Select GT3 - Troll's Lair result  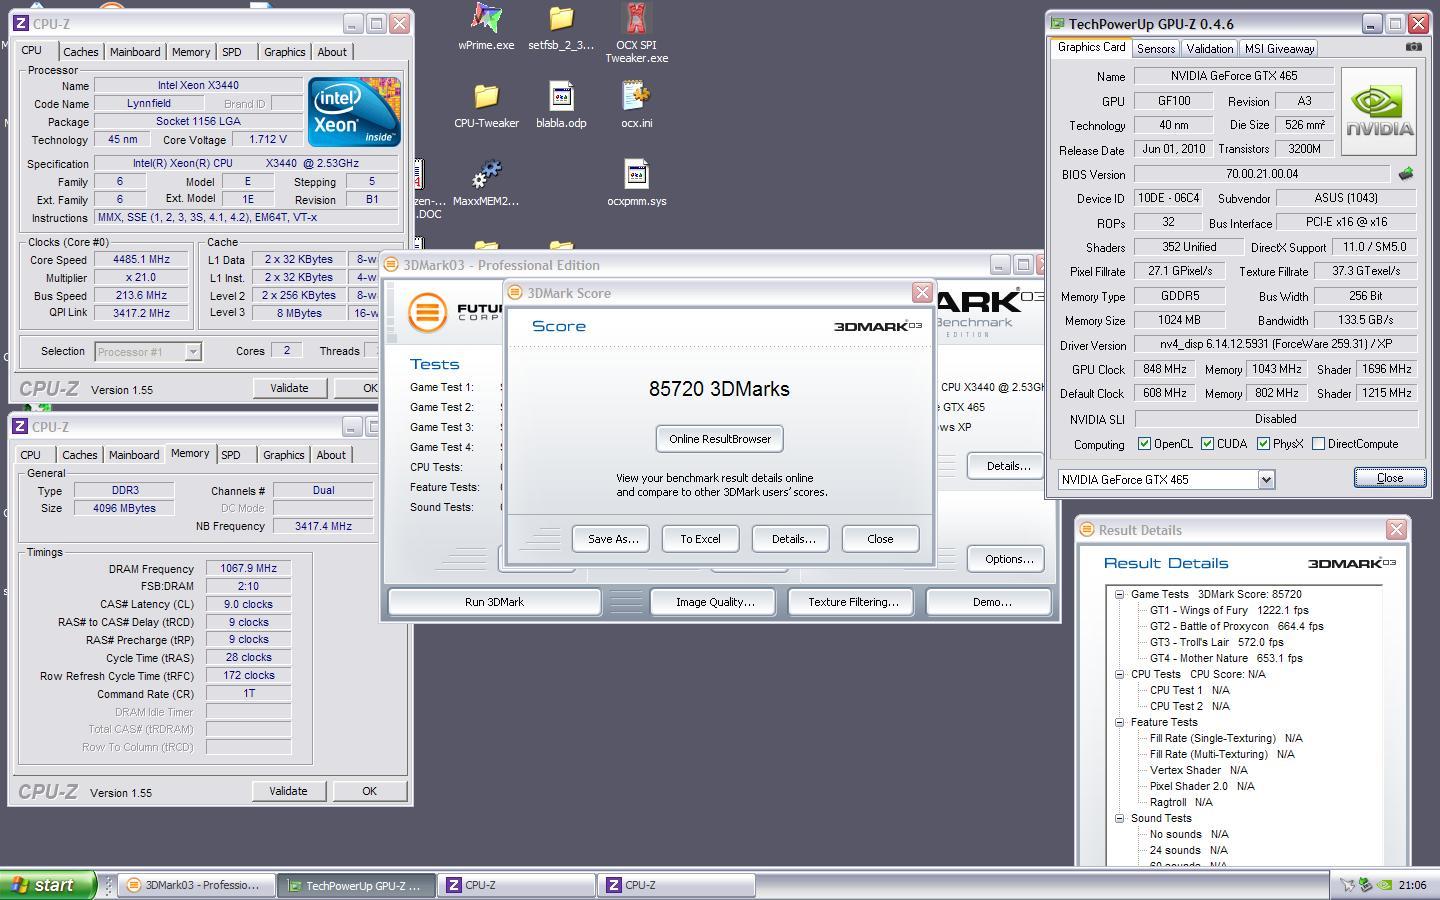pos(1216,642)
